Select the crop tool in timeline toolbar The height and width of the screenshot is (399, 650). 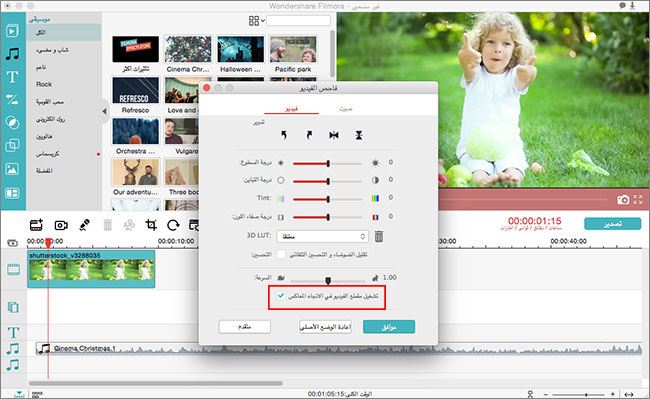pos(151,225)
